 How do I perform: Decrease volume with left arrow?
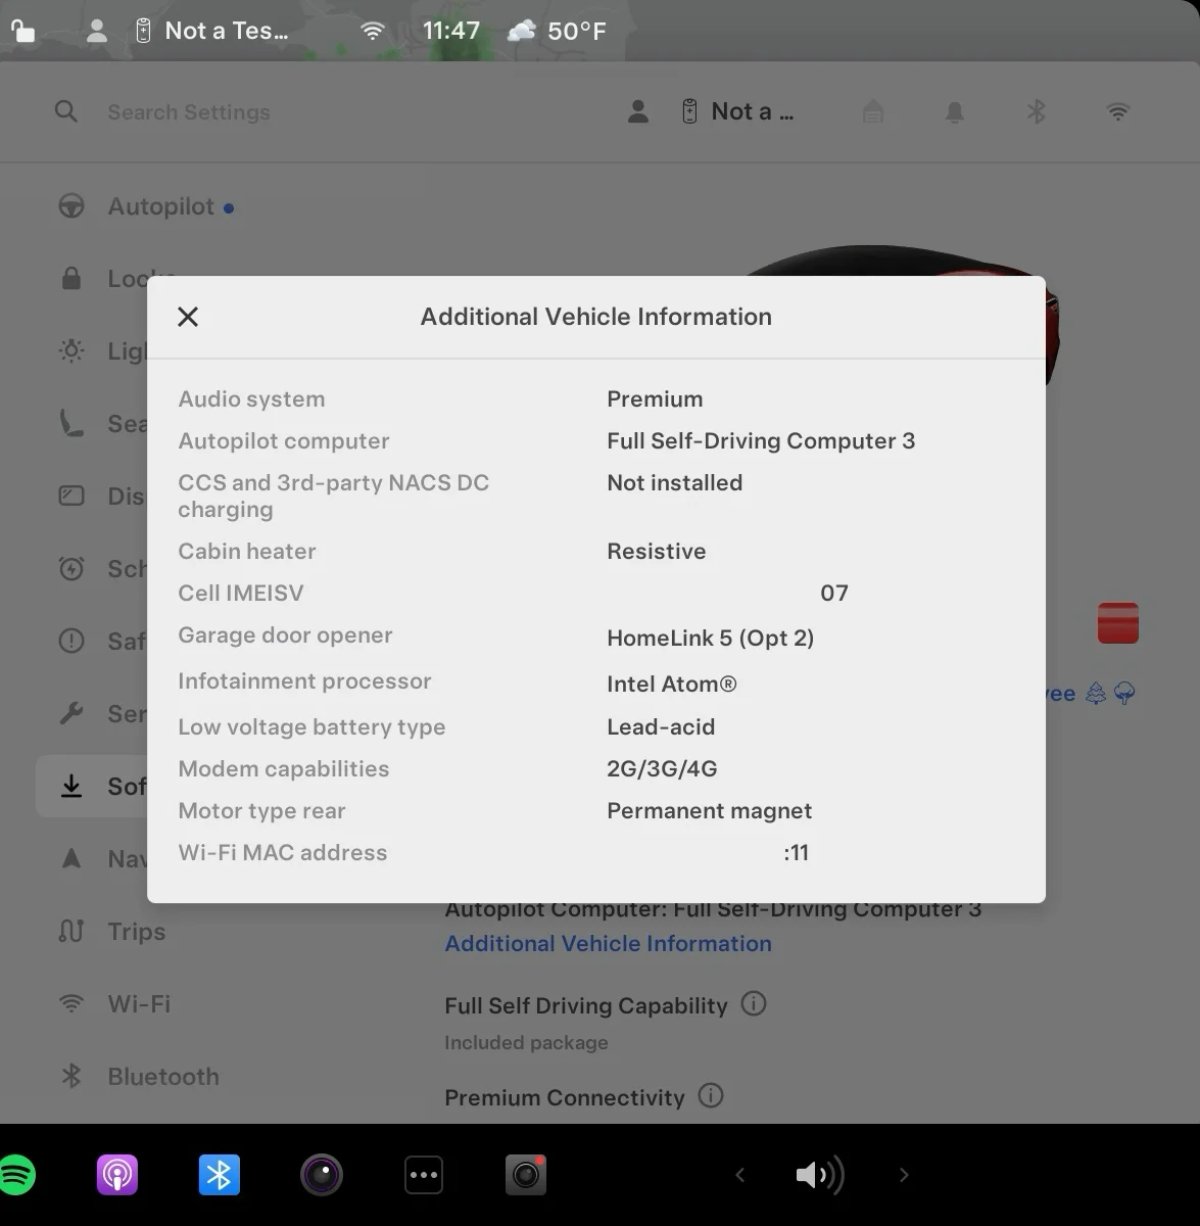pos(740,1175)
